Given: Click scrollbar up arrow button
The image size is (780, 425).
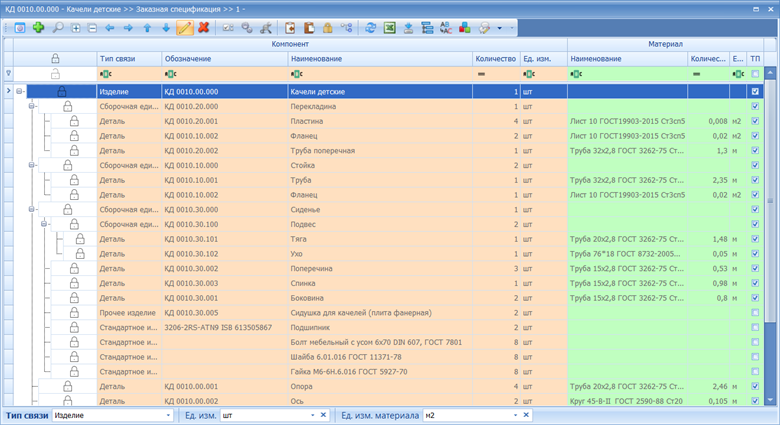Looking at the screenshot, I should (770, 73).
